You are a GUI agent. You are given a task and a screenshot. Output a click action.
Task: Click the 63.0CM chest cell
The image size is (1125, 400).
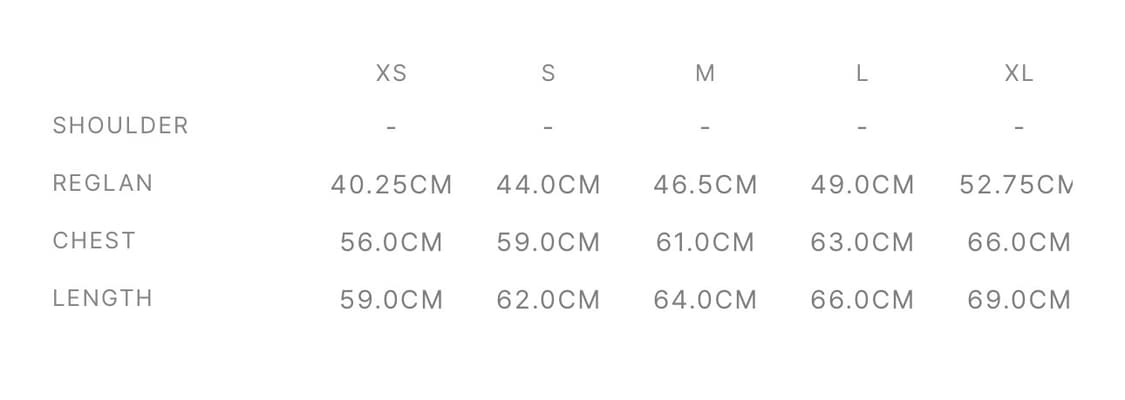point(862,243)
